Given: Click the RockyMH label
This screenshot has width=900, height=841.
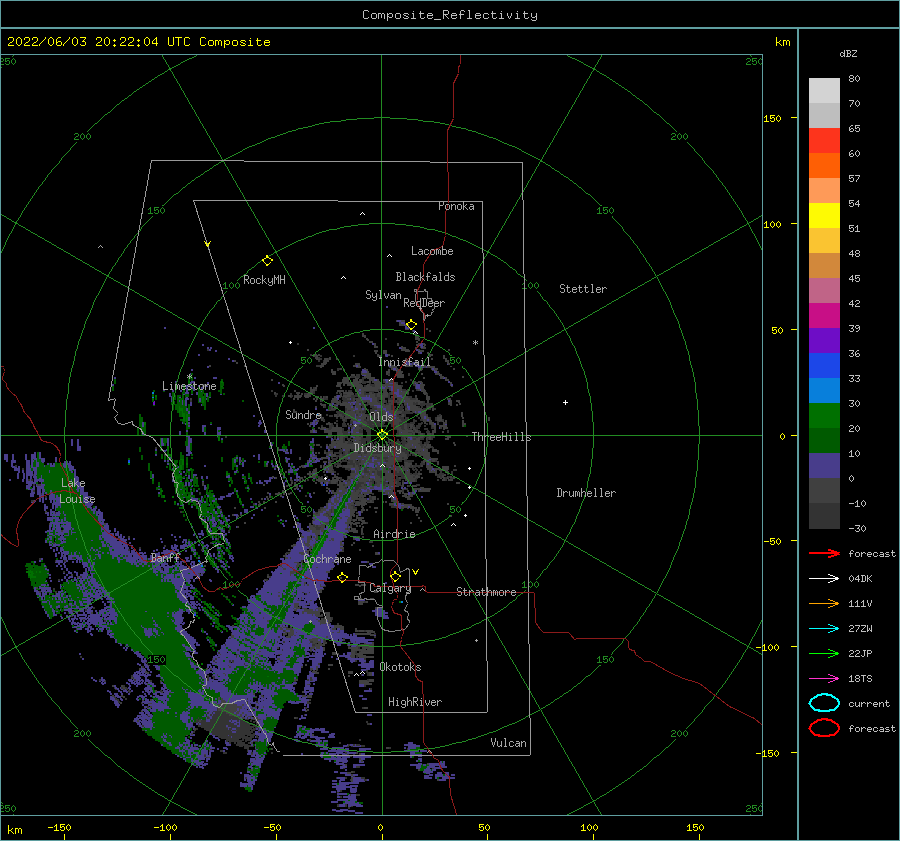Looking at the screenshot, I should point(264,280).
